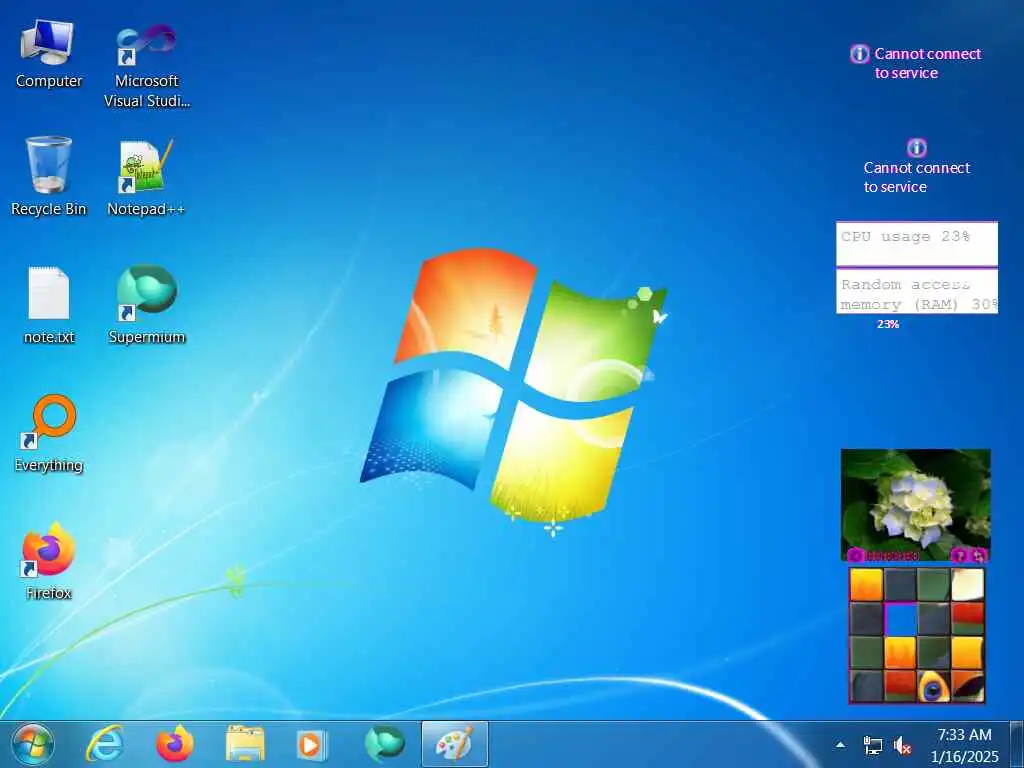Select the Everything search shortcut

[48, 433]
